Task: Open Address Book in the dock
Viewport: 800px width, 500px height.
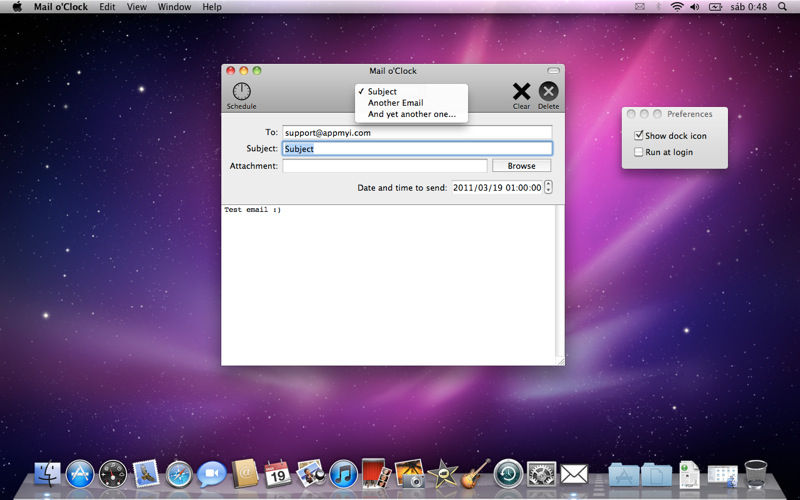Action: pos(245,474)
